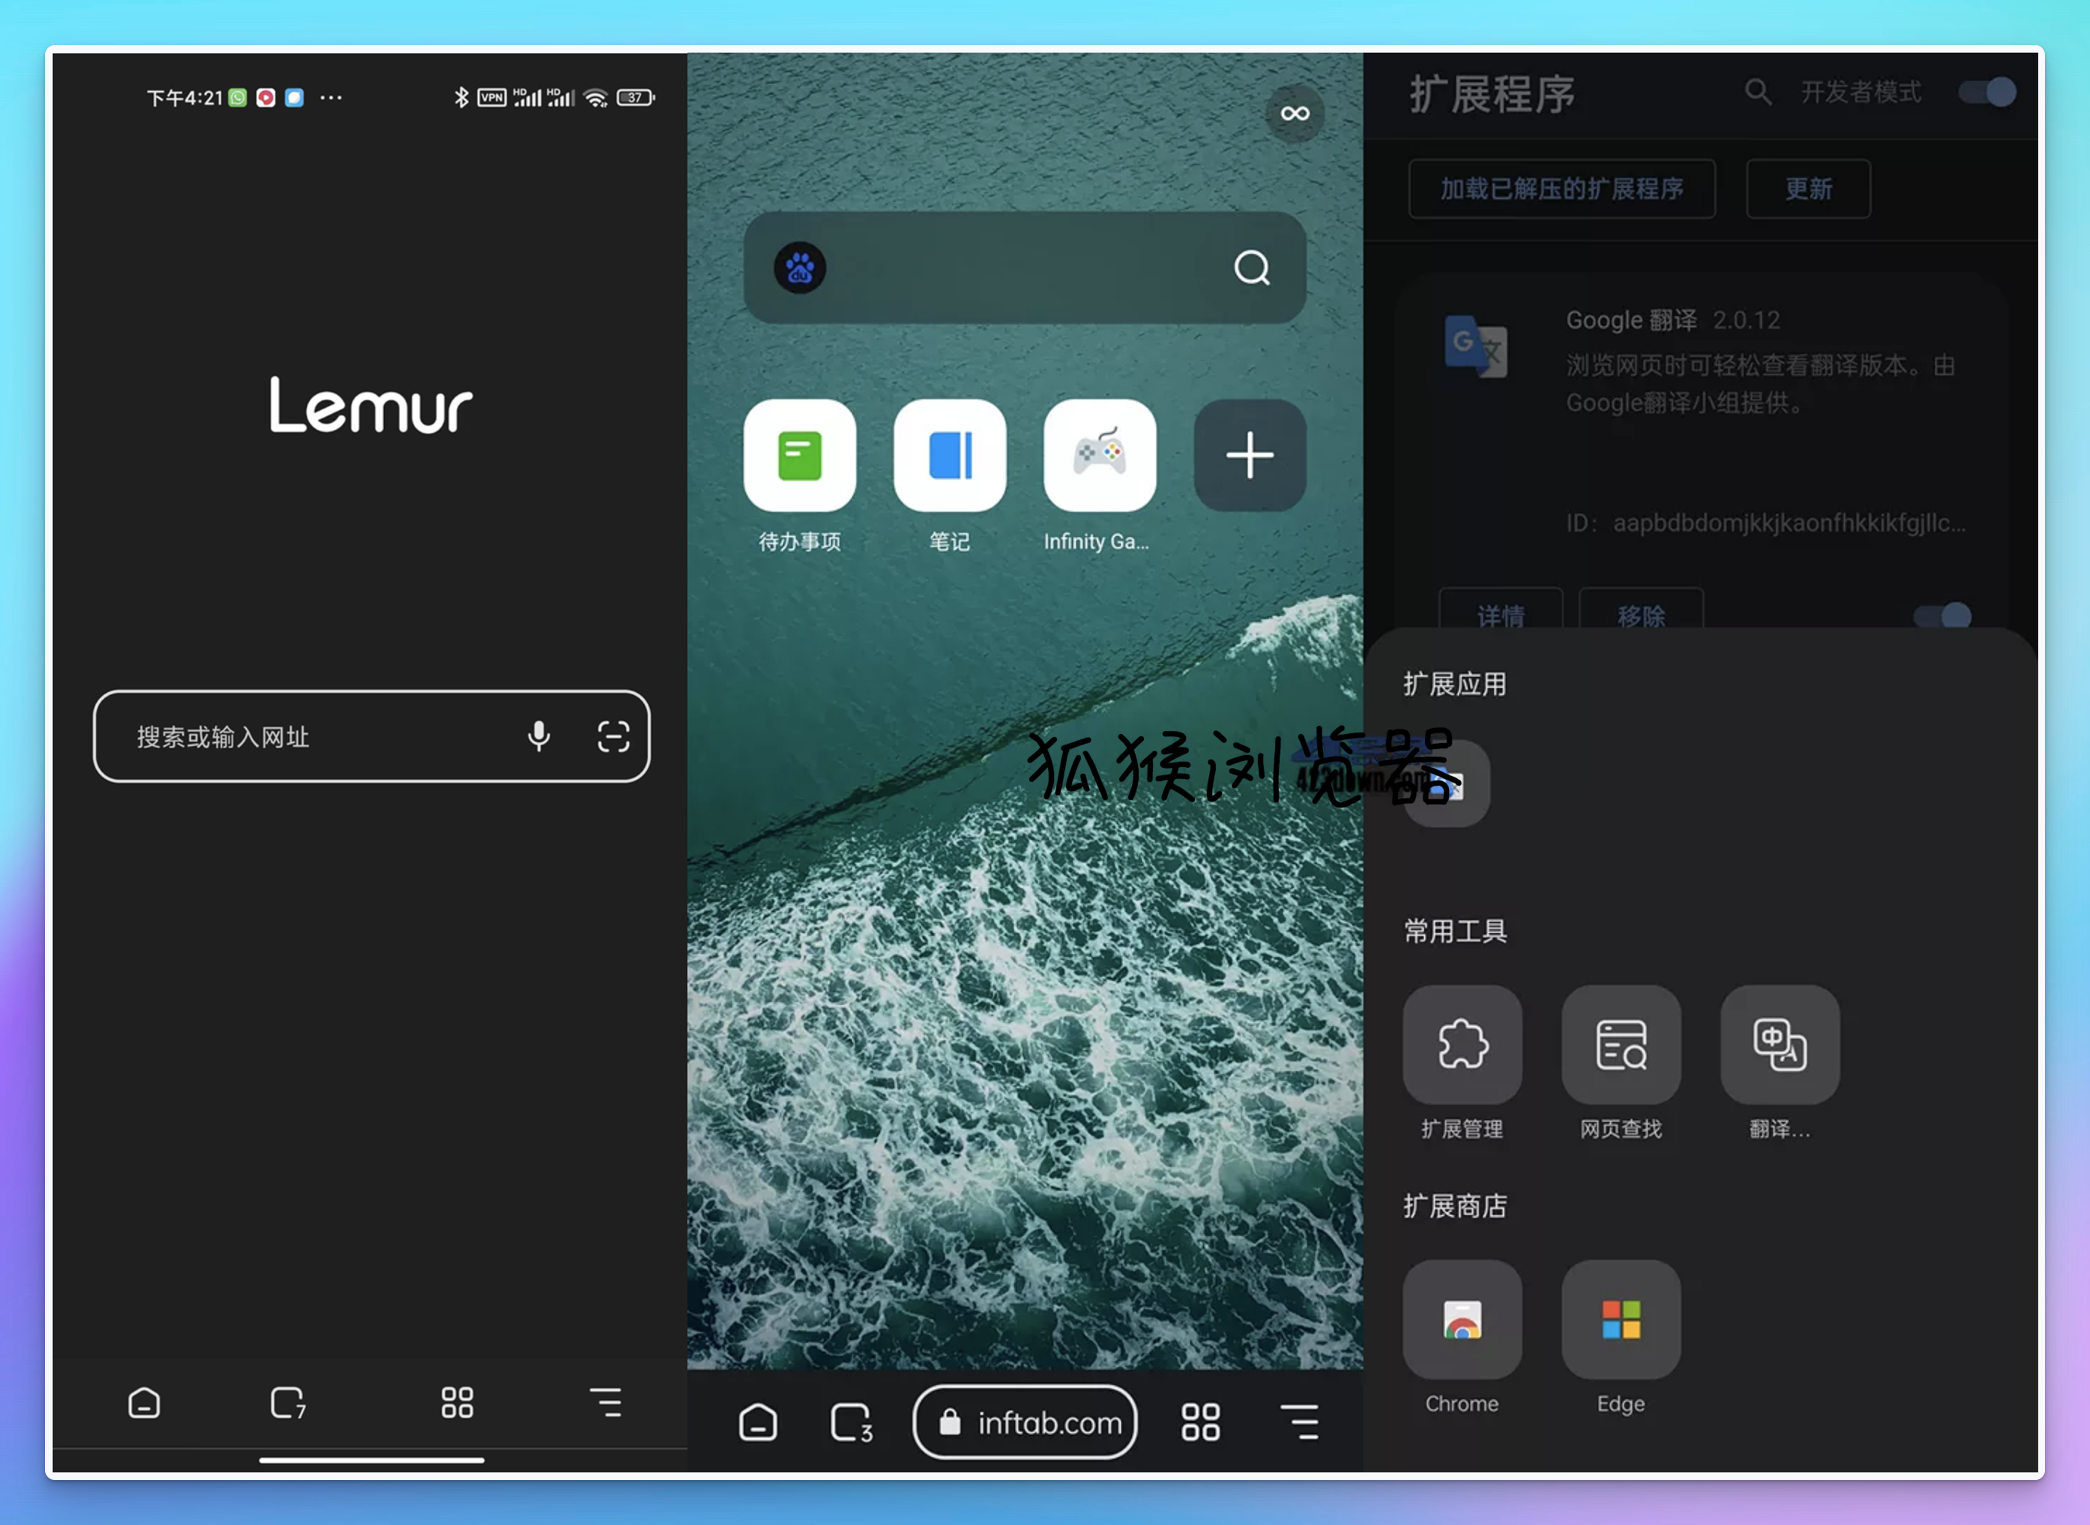Tap the inftab.com address bar

[x=1024, y=1422]
